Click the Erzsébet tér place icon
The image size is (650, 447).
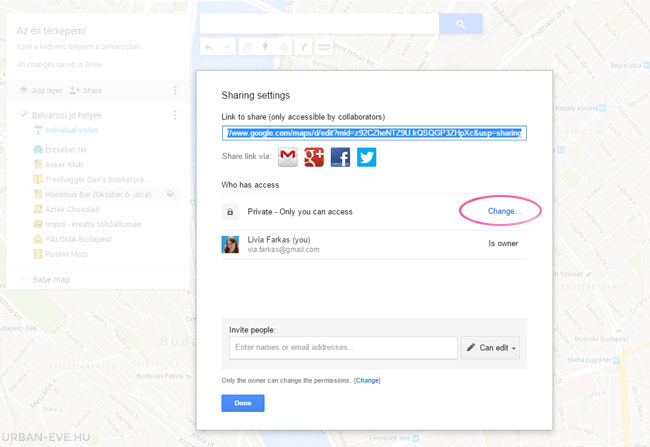click(x=38, y=150)
